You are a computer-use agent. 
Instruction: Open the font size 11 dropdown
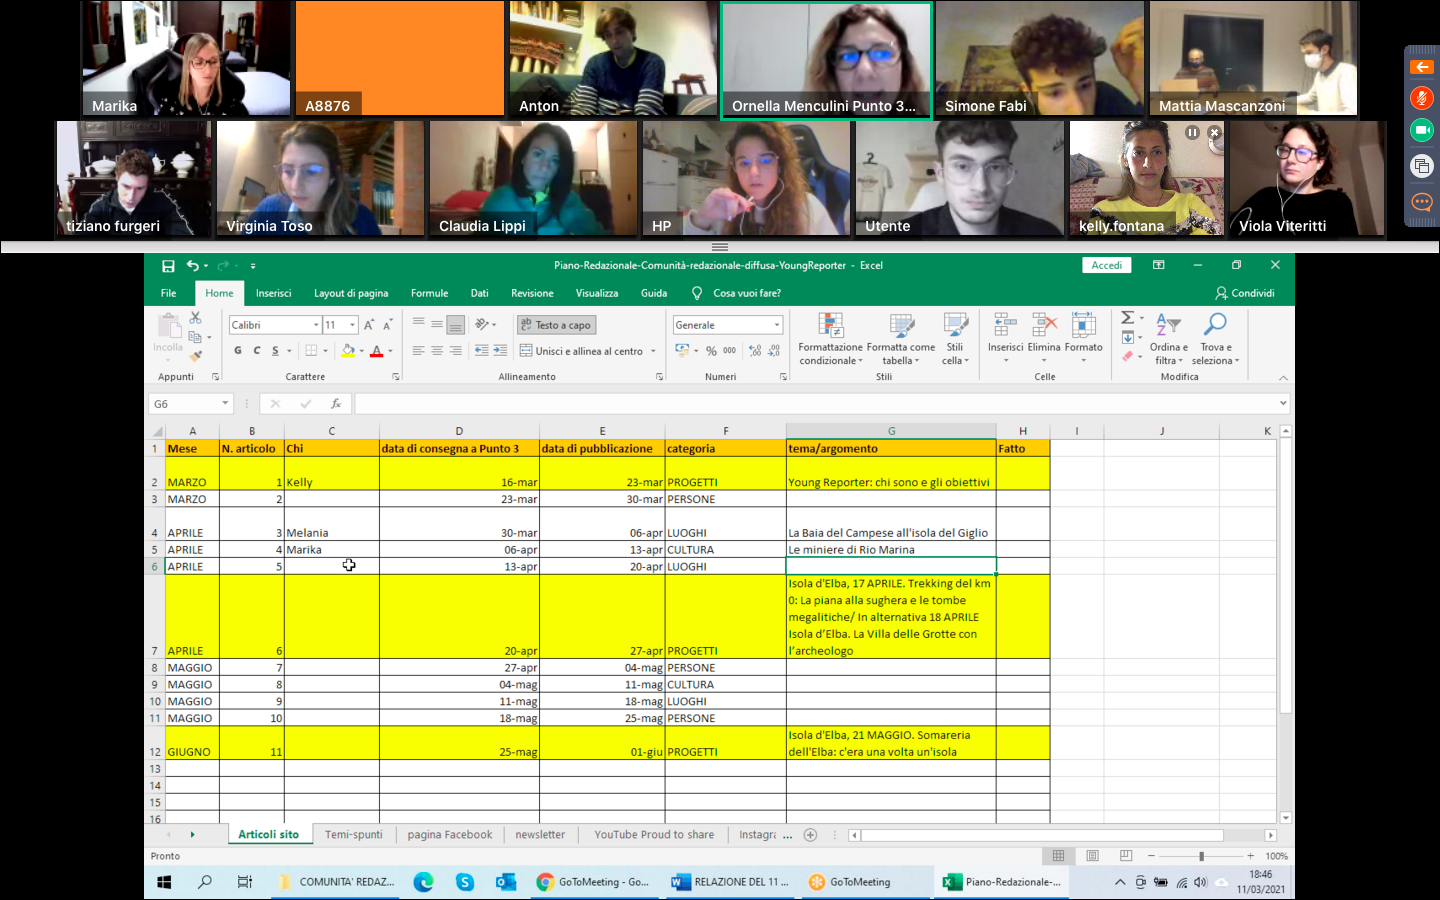[353, 325]
